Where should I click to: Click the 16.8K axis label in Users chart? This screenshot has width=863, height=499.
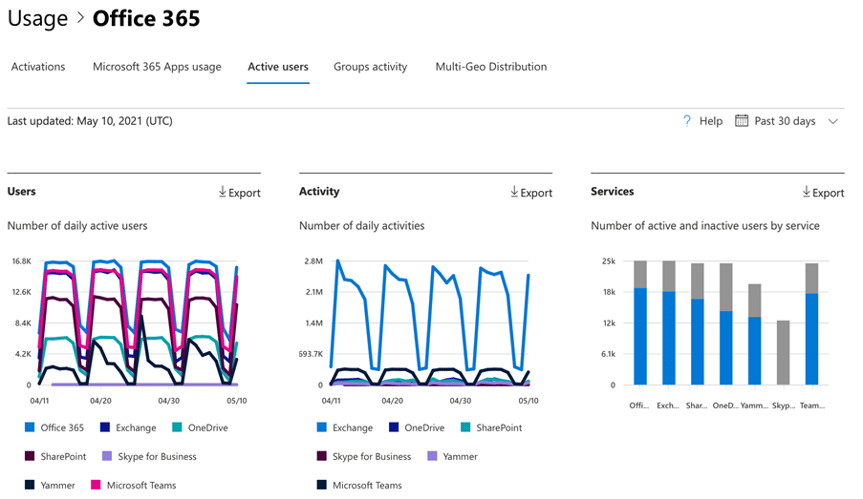pyautogui.click(x=22, y=261)
